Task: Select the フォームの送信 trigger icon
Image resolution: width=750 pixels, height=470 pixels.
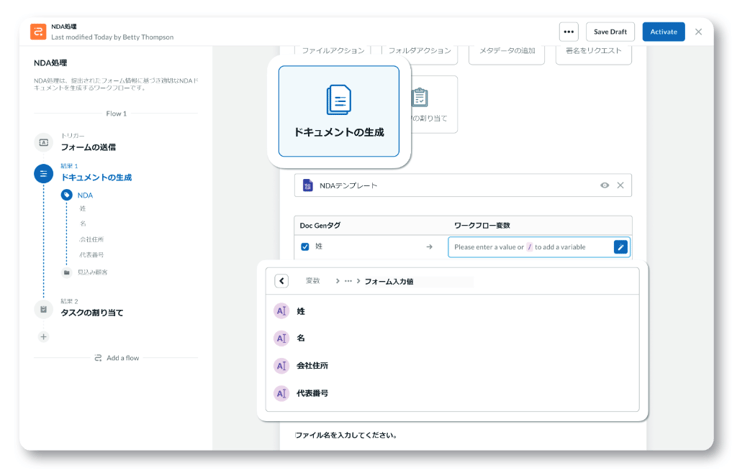Action: [43, 143]
